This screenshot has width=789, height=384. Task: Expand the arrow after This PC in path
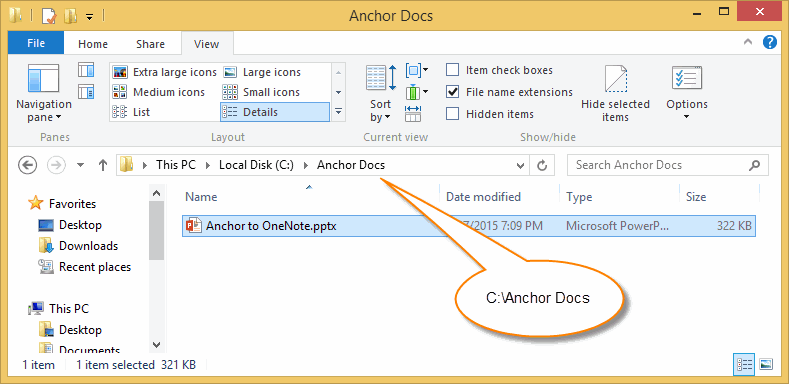[208, 165]
